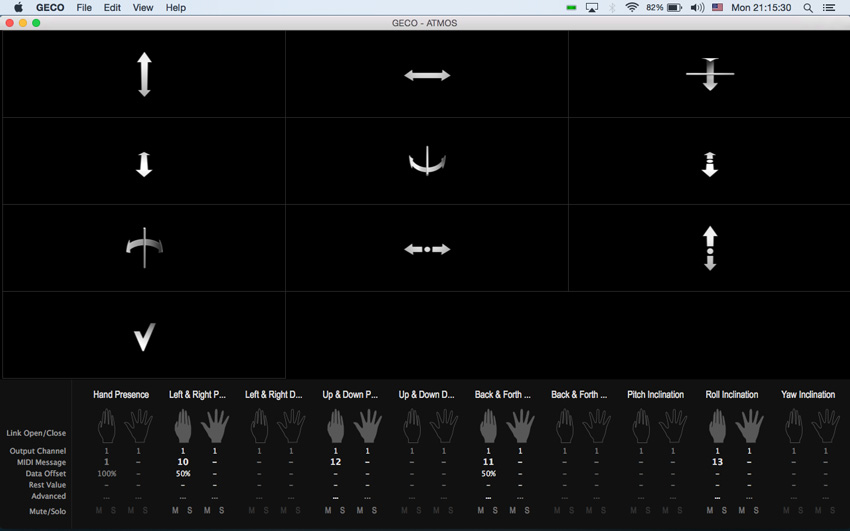Viewport: 850px width, 531px height.
Task: Mute open hand of Left & Right P...
Action: click(x=207, y=510)
